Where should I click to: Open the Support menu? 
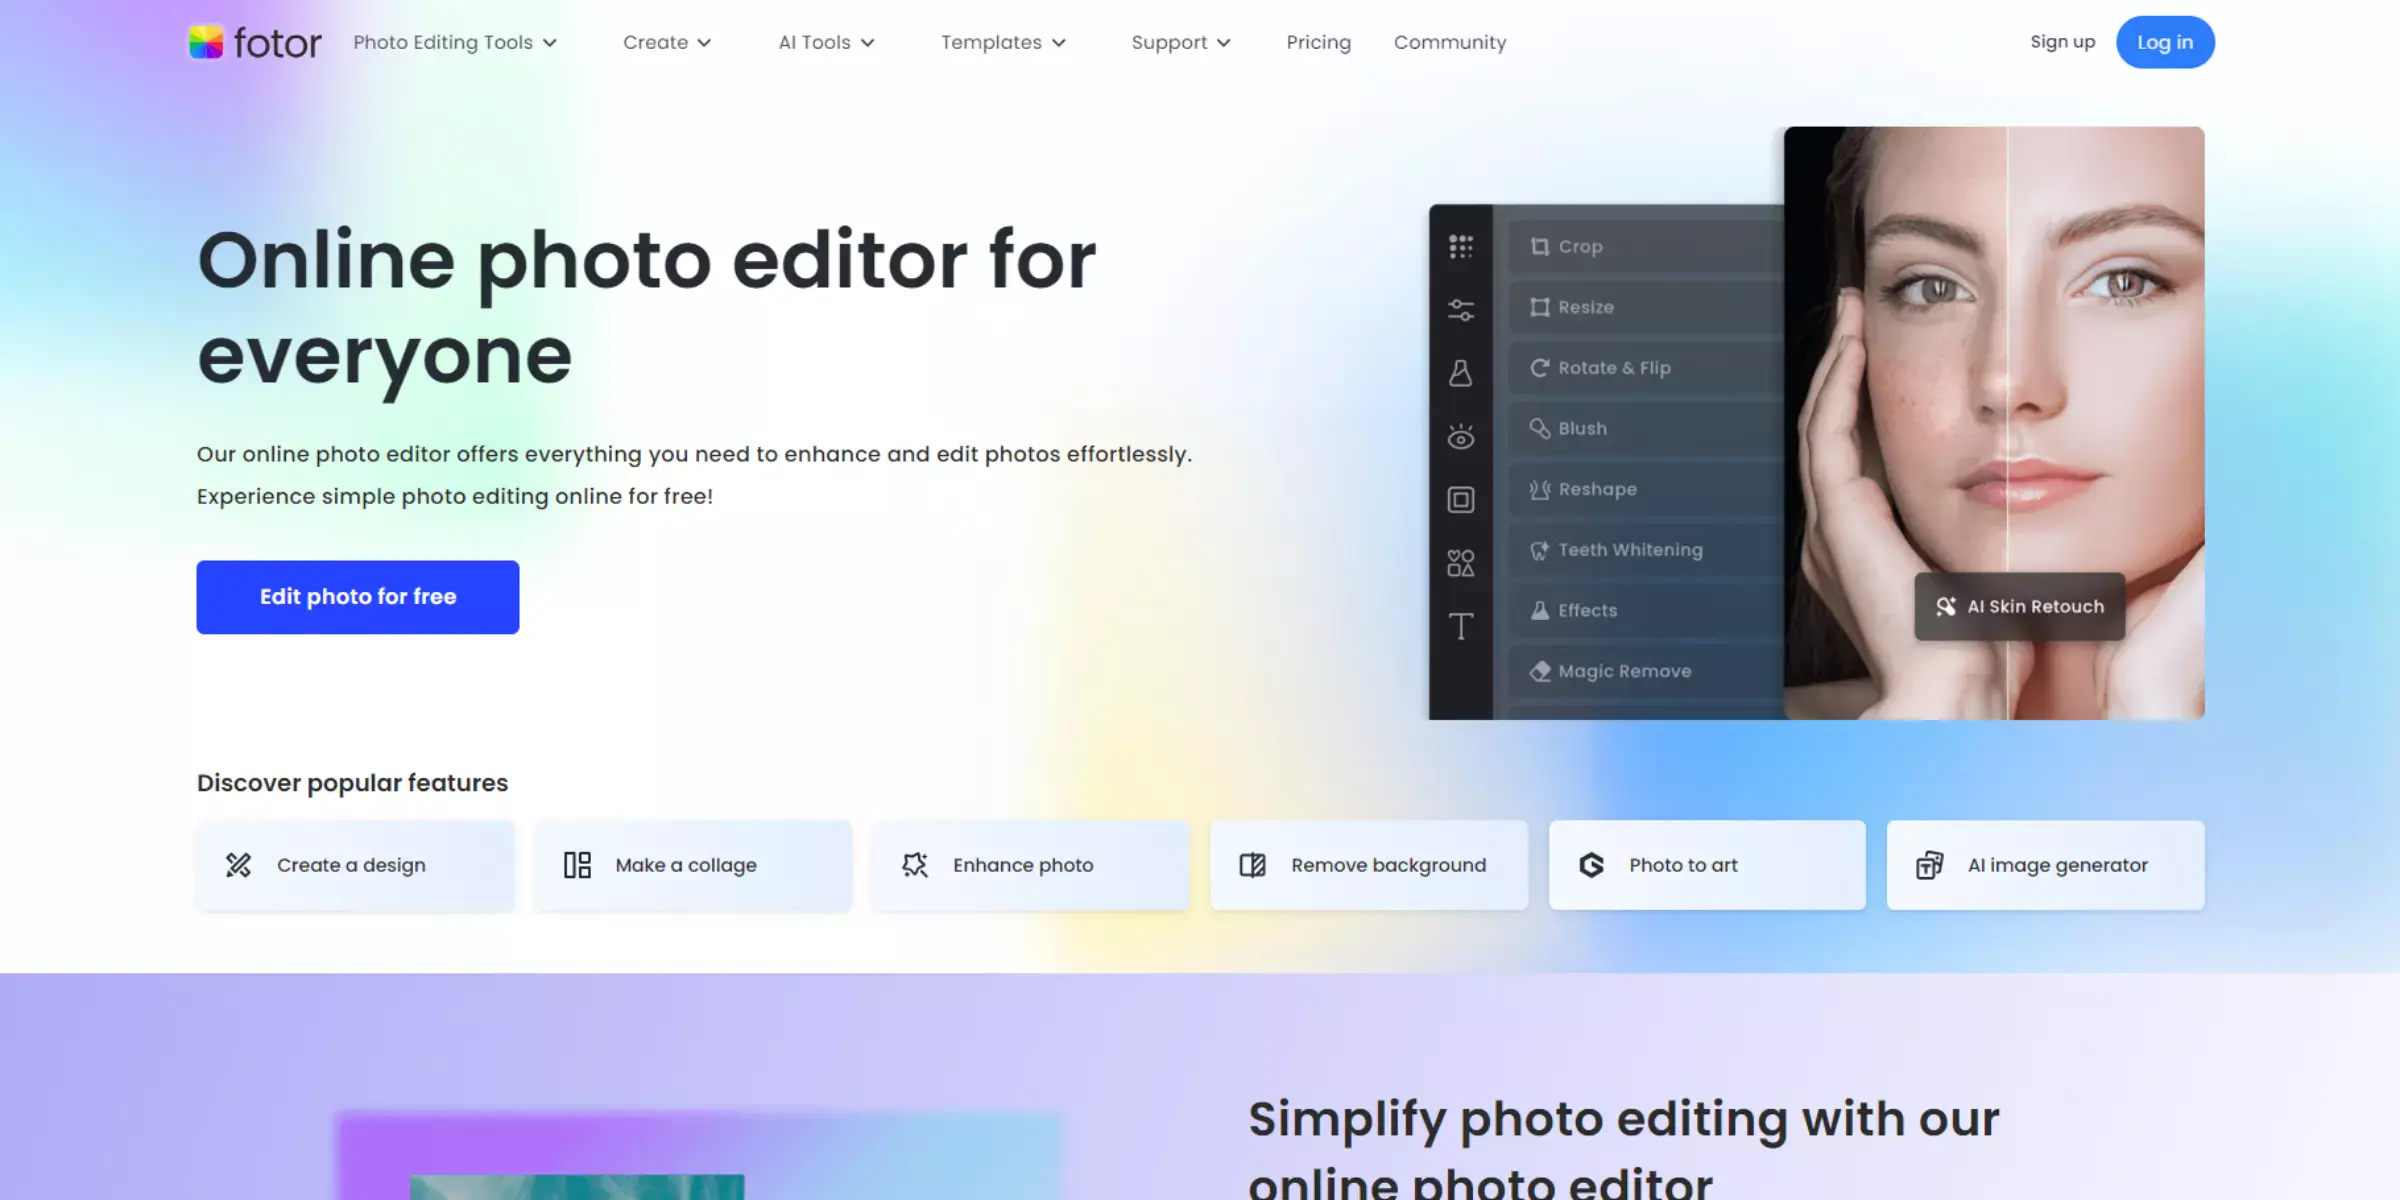1182,41
